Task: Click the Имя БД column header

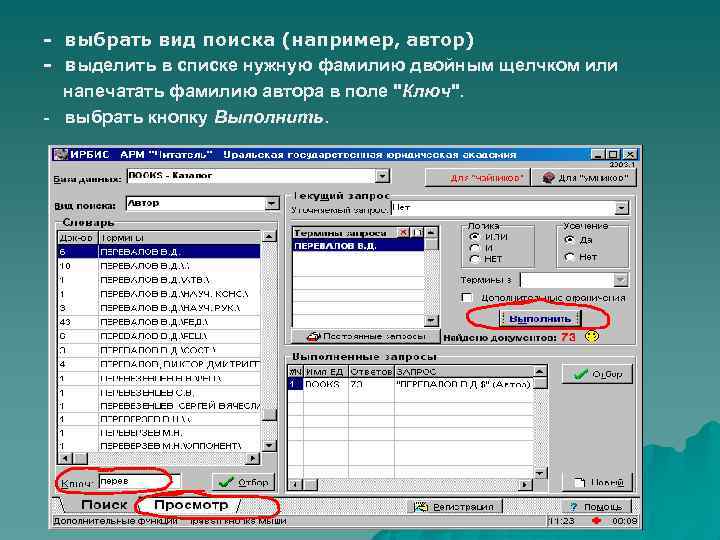Action: coord(326,371)
